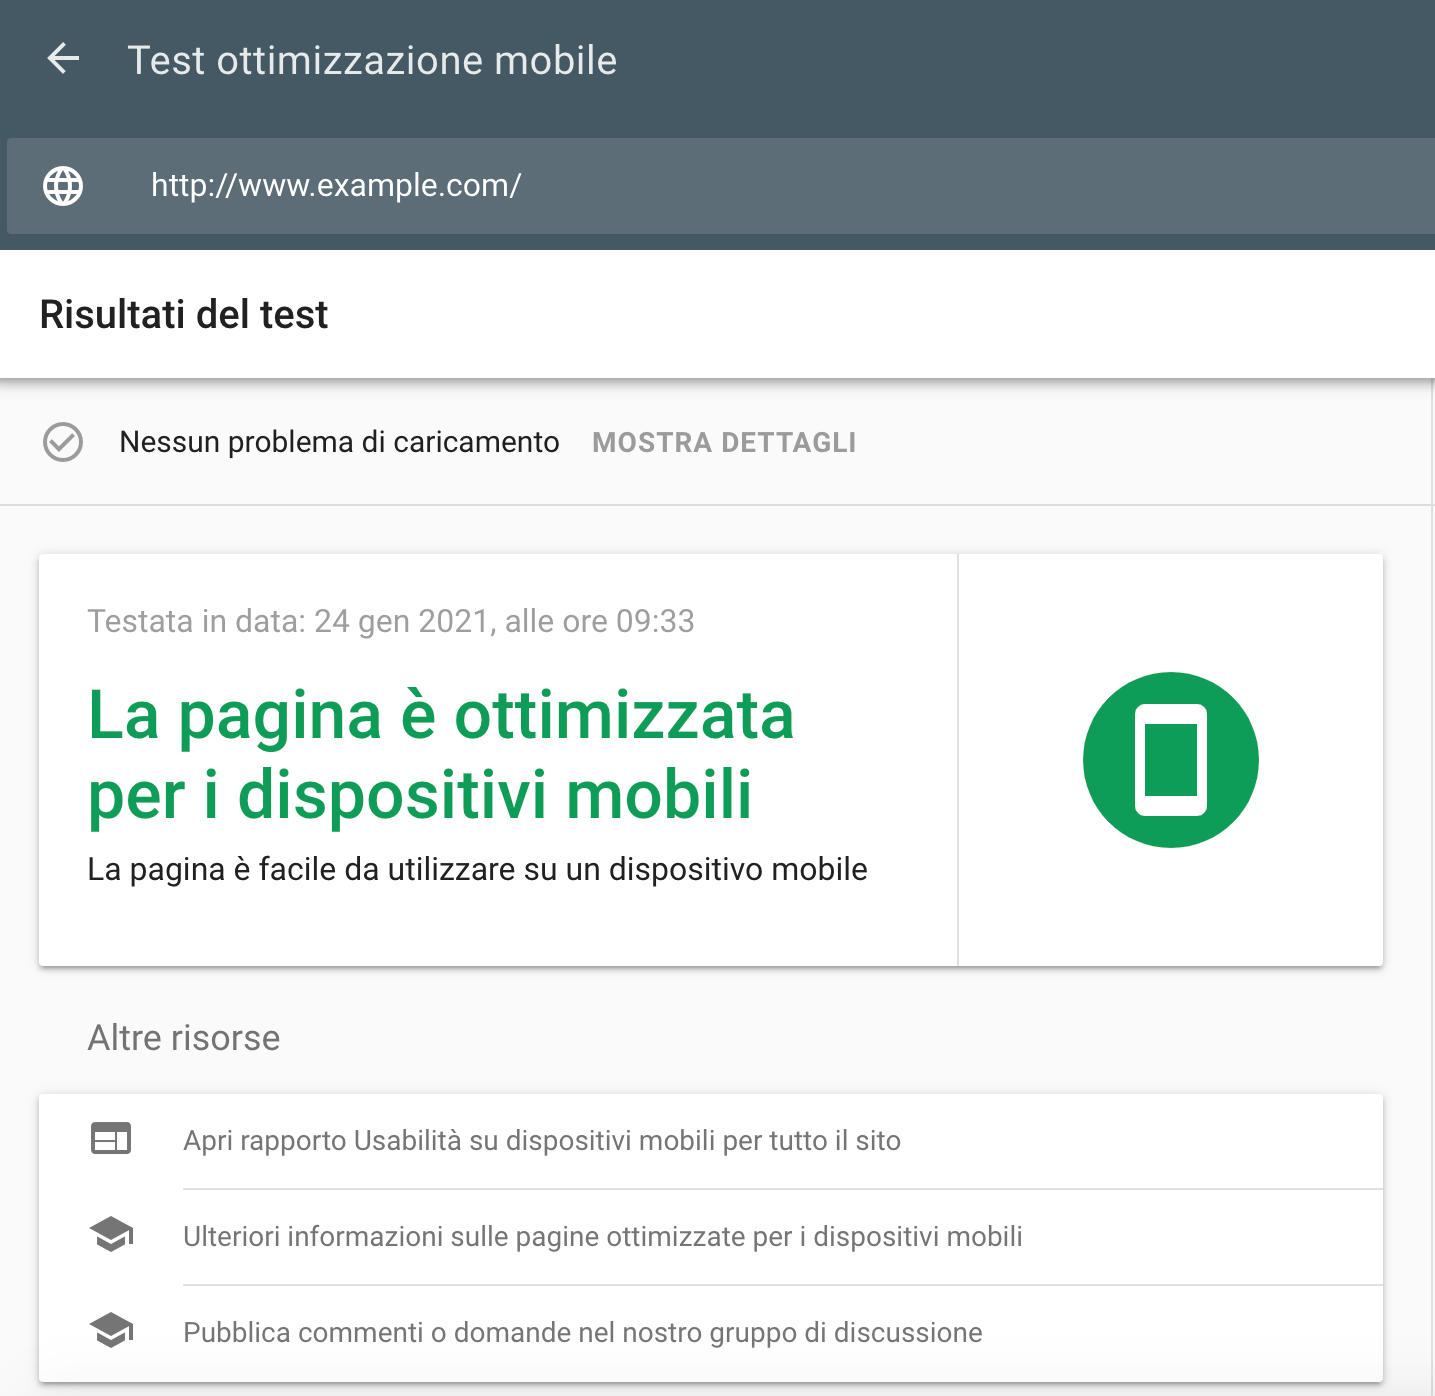This screenshot has width=1435, height=1396.
Task: Click the Altre risorse section heading
Action: tap(184, 1038)
